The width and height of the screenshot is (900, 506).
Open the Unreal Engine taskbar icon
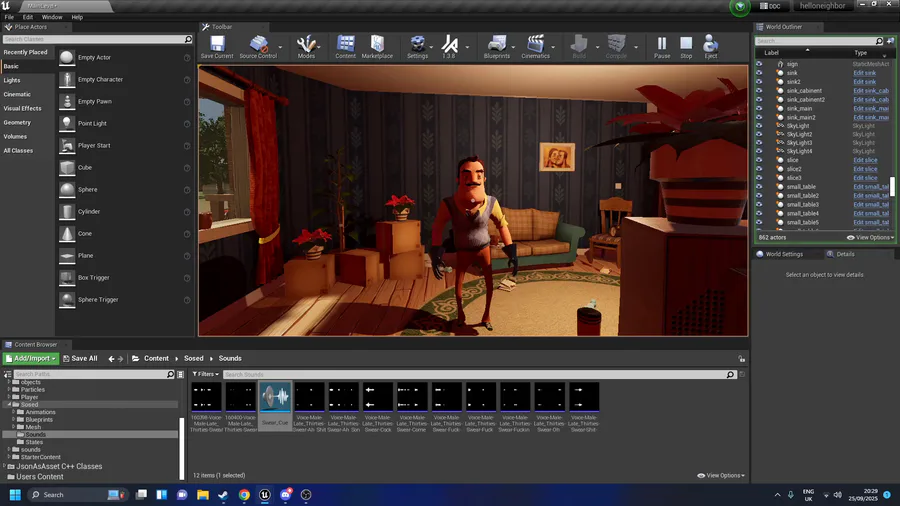(x=265, y=495)
